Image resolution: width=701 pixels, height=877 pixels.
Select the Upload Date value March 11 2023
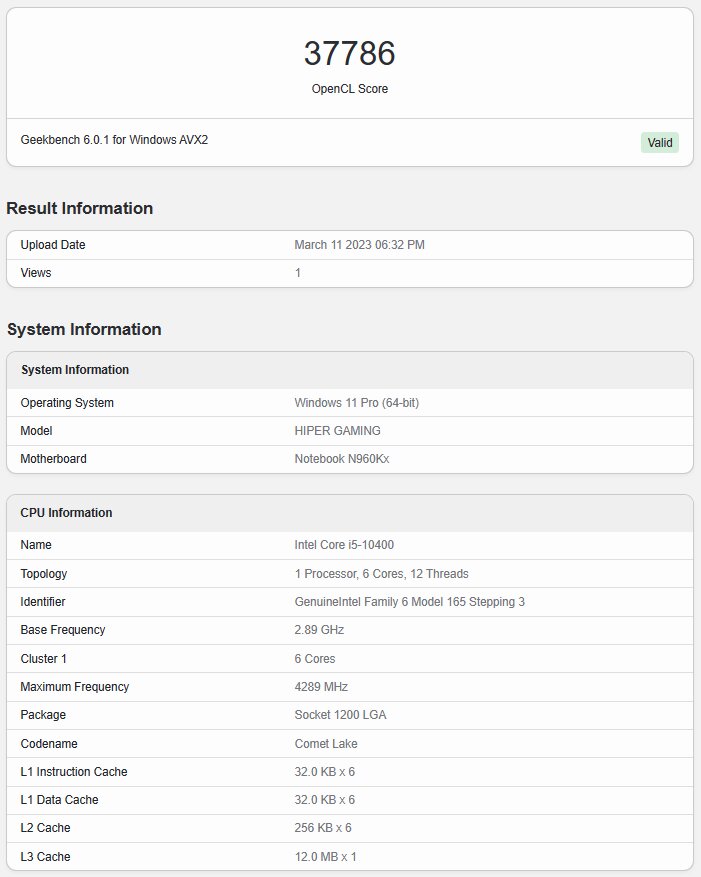(x=359, y=245)
